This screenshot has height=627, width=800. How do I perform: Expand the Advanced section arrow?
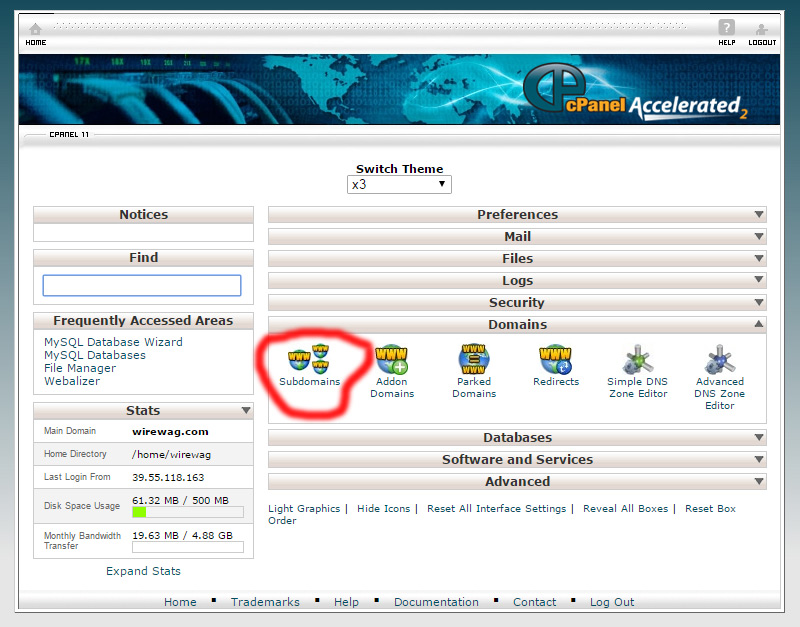[759, 481]
